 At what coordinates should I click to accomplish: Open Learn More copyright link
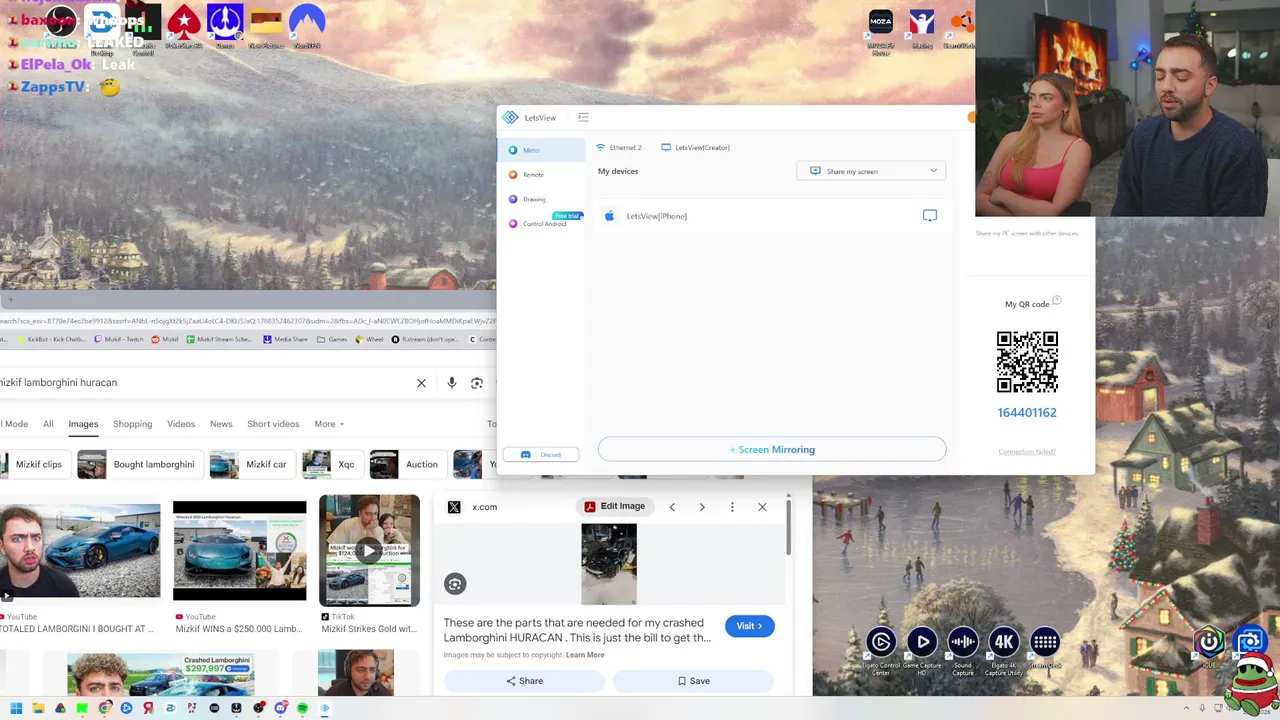click(585, 655)
